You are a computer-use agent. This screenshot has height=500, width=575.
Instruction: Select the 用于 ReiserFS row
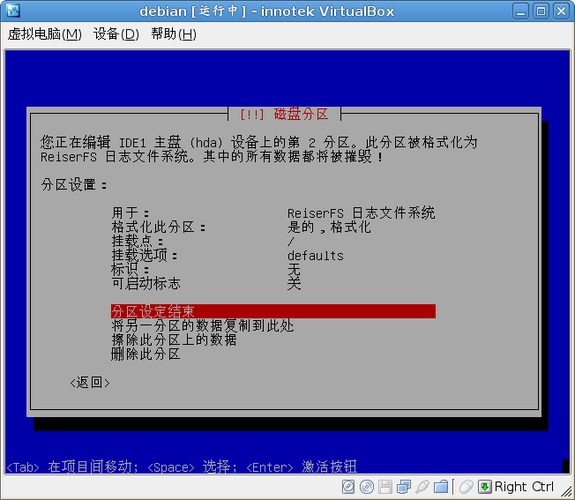(273, 213)
